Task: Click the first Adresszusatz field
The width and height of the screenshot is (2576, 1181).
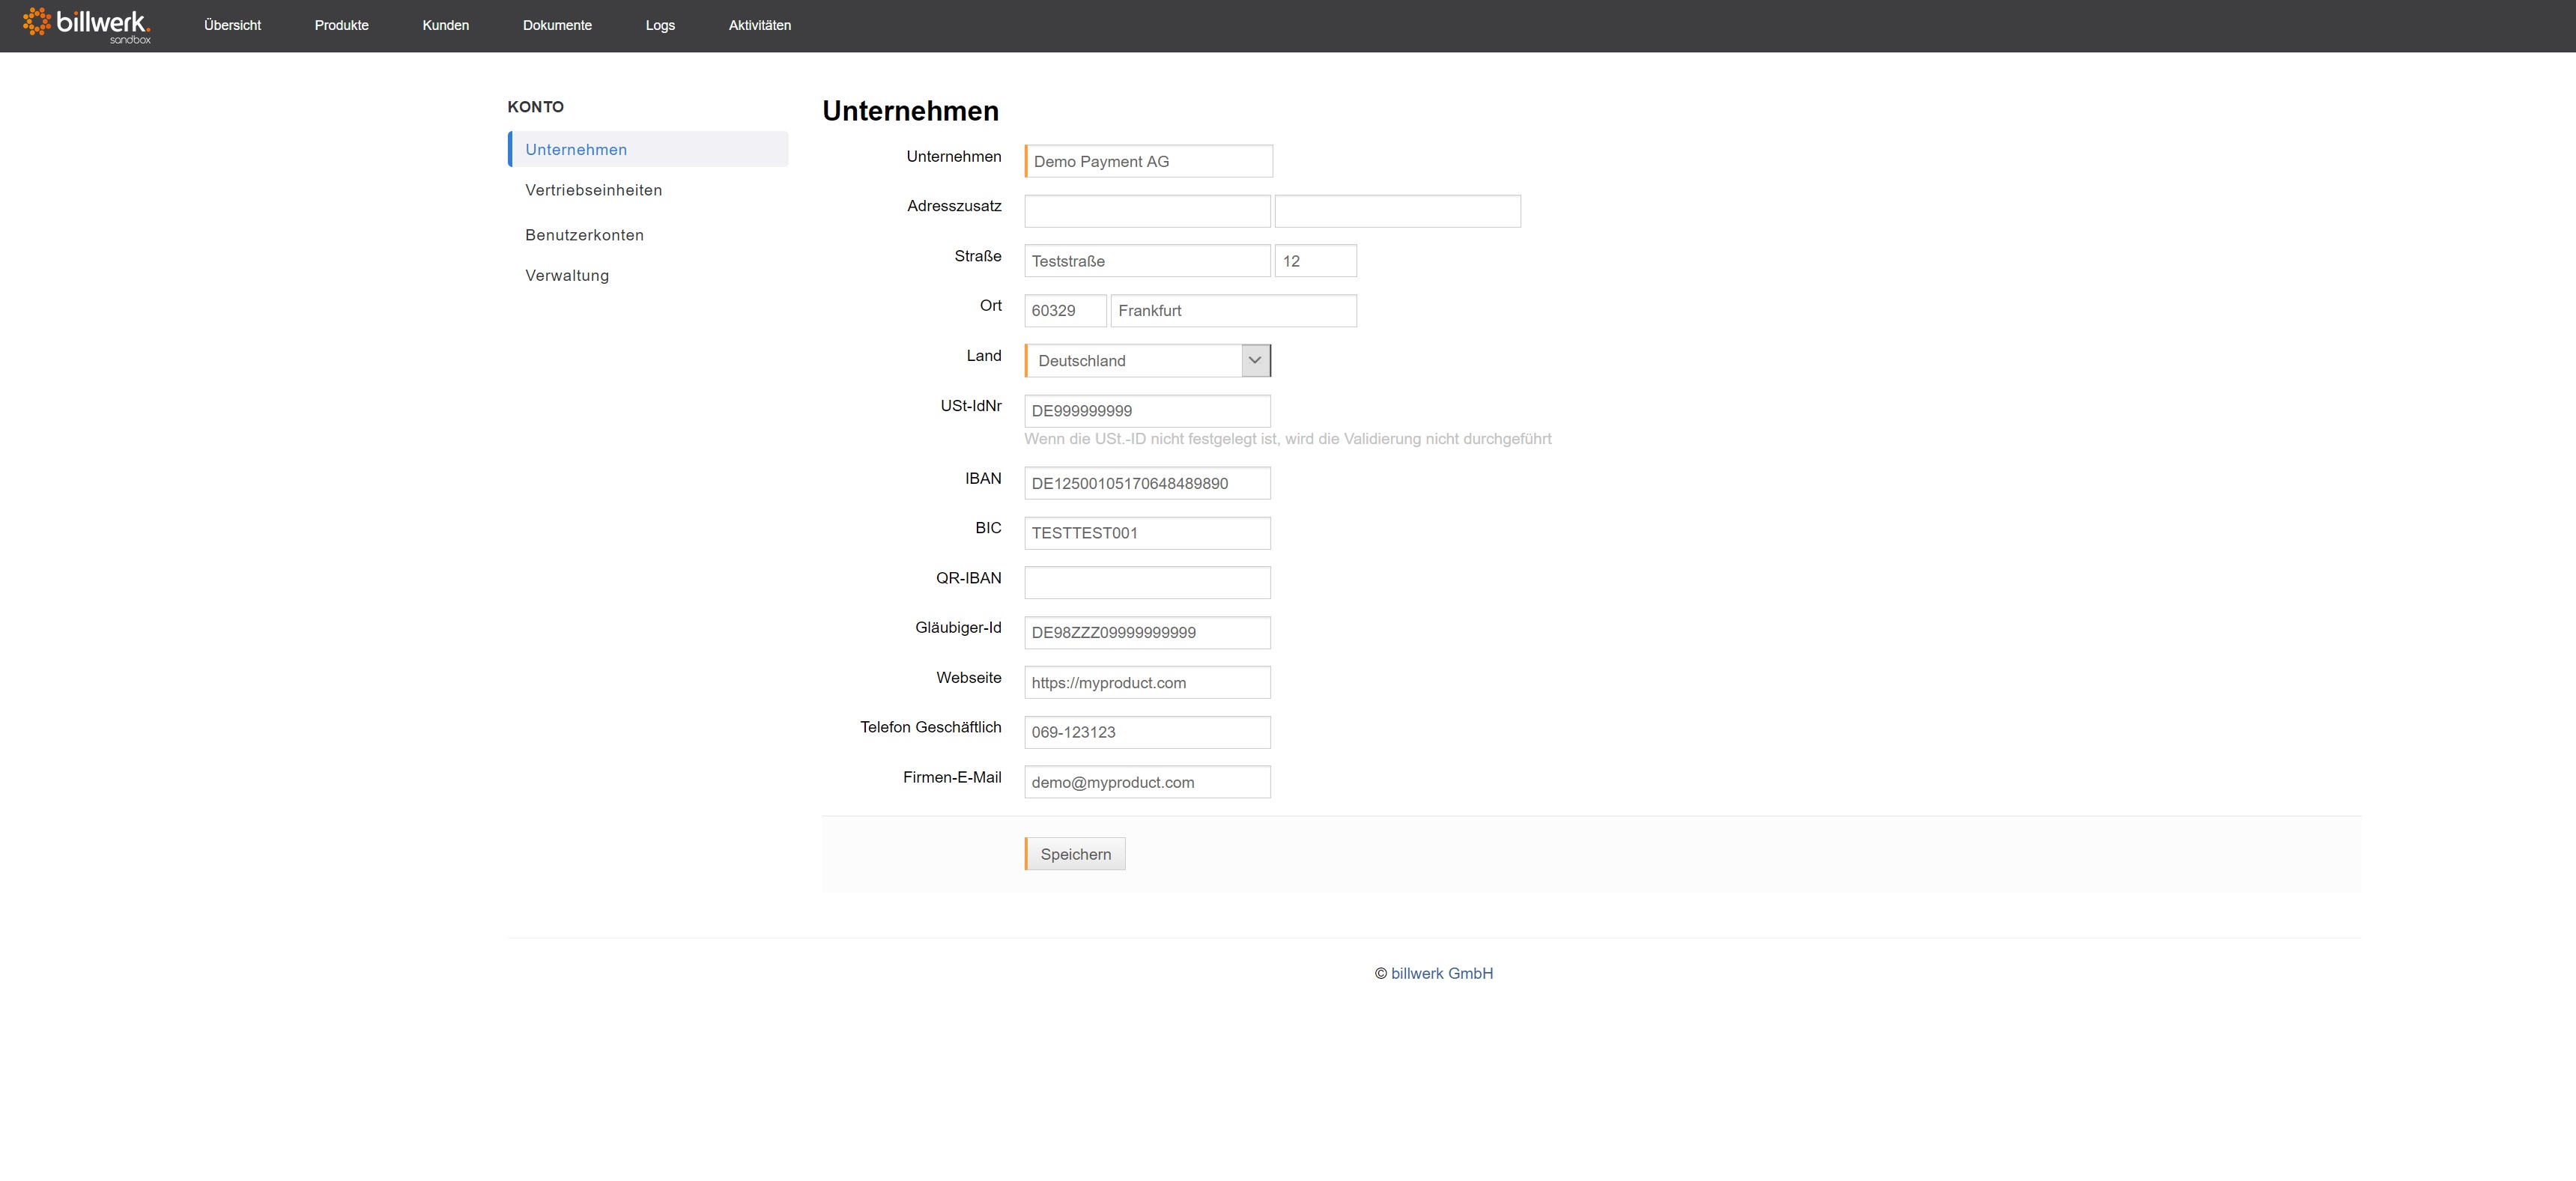Action: point(1147,211)
